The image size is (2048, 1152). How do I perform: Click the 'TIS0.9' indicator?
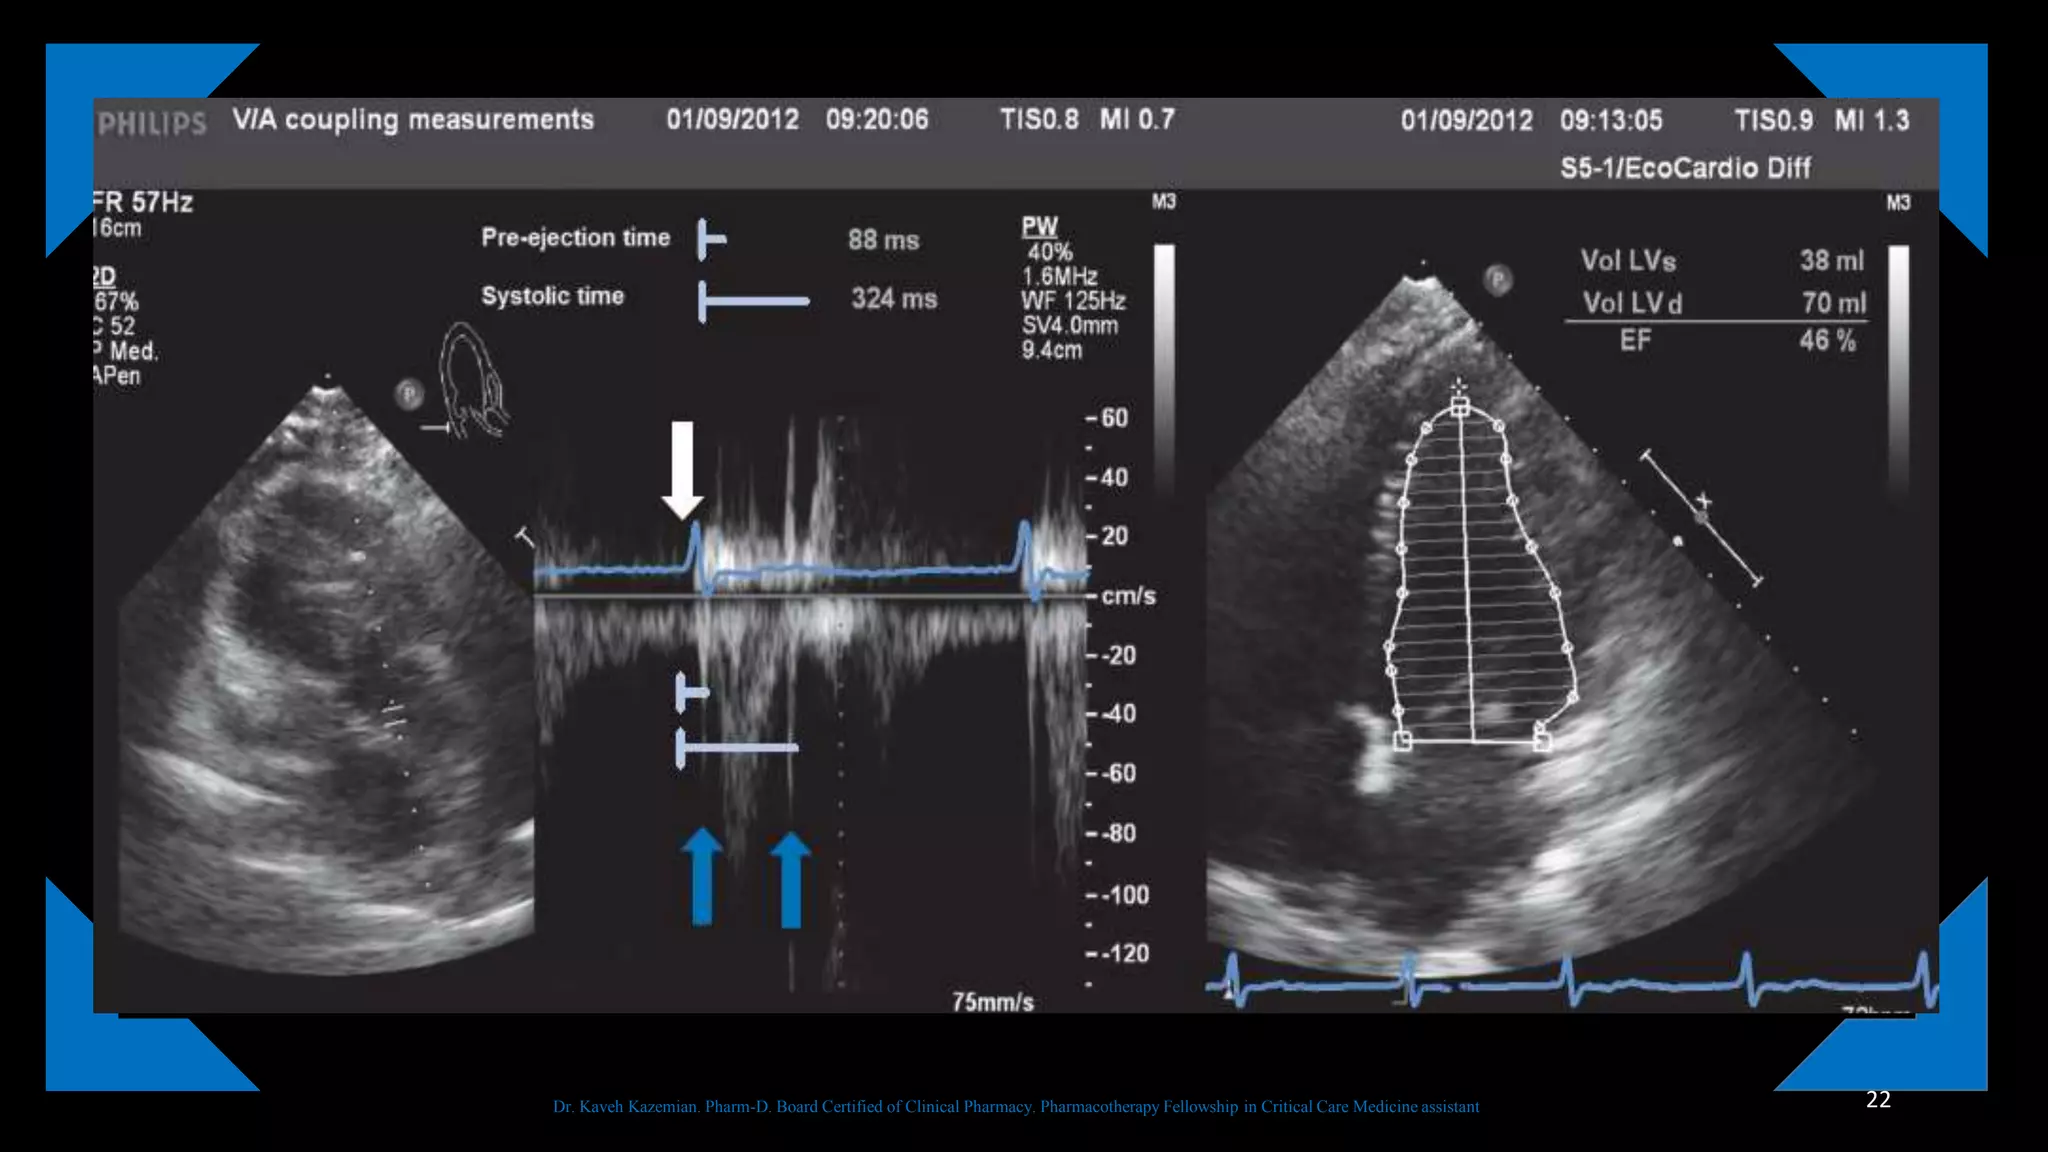coord(1773,121)
